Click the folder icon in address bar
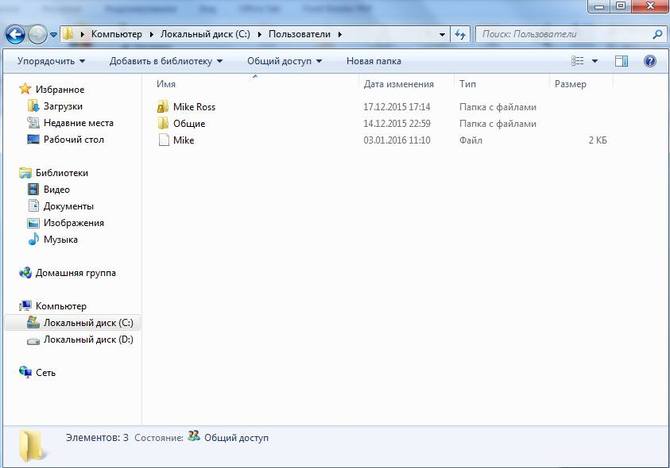 (x=68, y=34)
